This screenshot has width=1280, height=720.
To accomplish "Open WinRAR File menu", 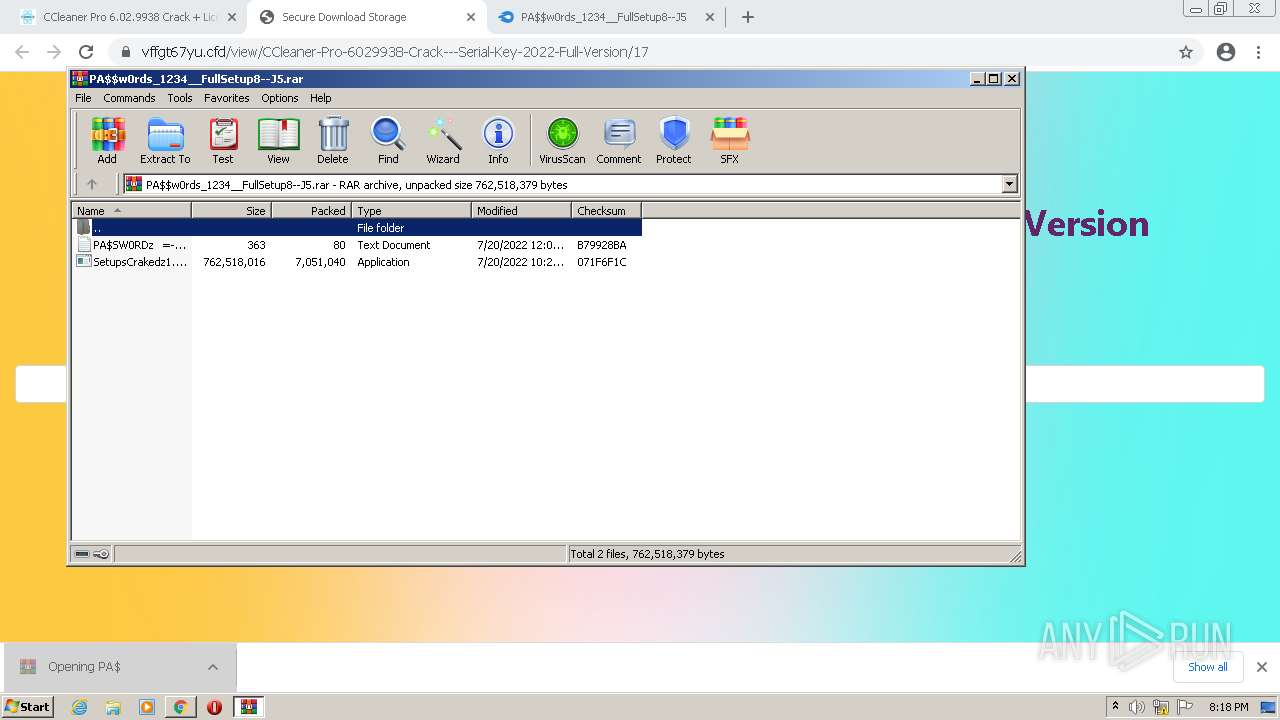I will [x=83, y=98].
